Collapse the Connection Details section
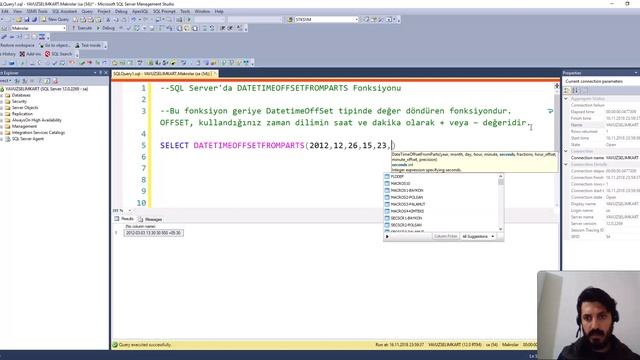Screen dimensions: 640x360 (x=566, y=164)
